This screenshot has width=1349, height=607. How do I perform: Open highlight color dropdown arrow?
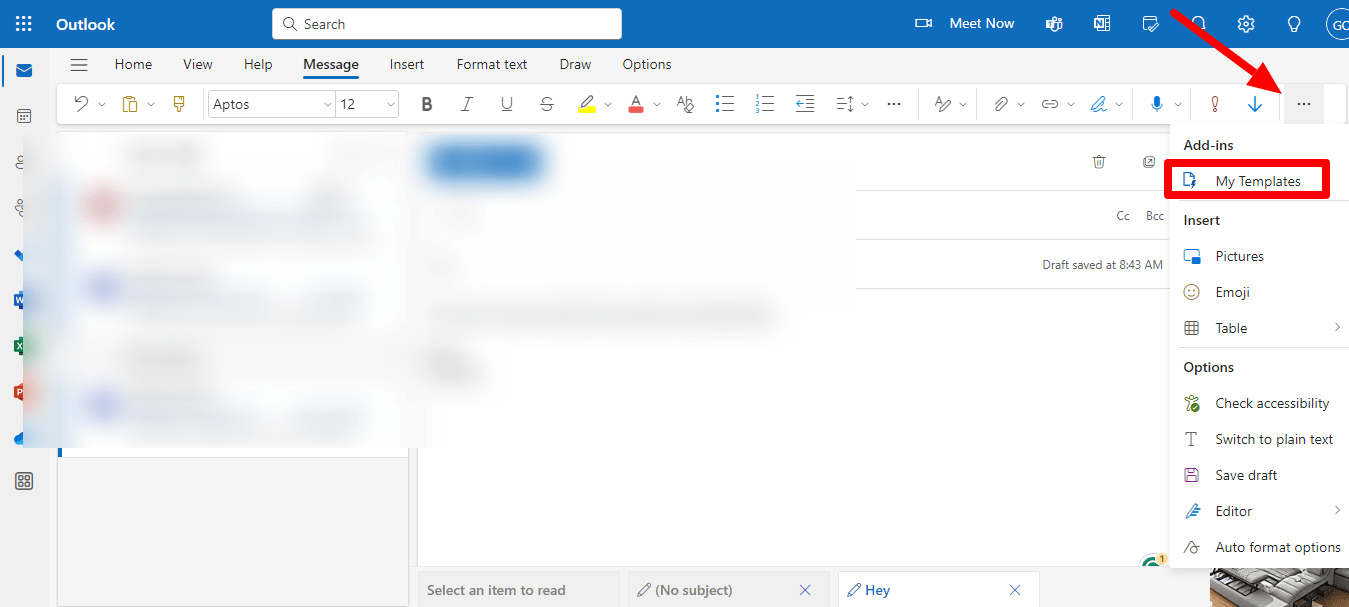point(608,104)
